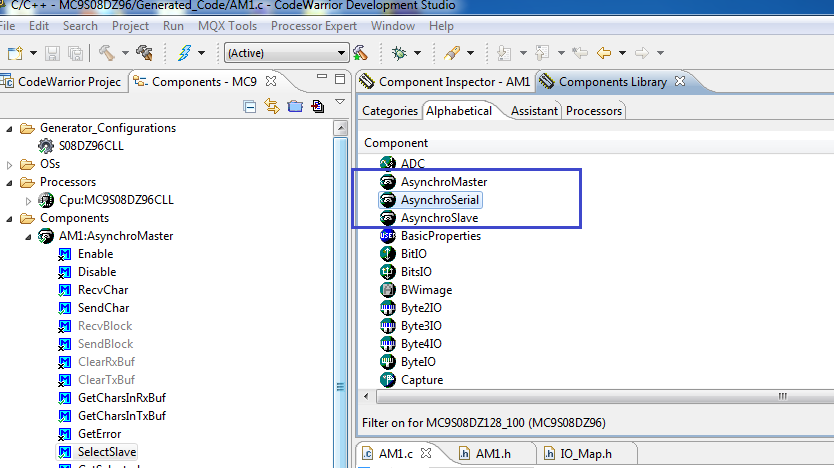Viewport: 834px width, 468px height.
Task: Collapse the Components folder
Action: (9, 219)
